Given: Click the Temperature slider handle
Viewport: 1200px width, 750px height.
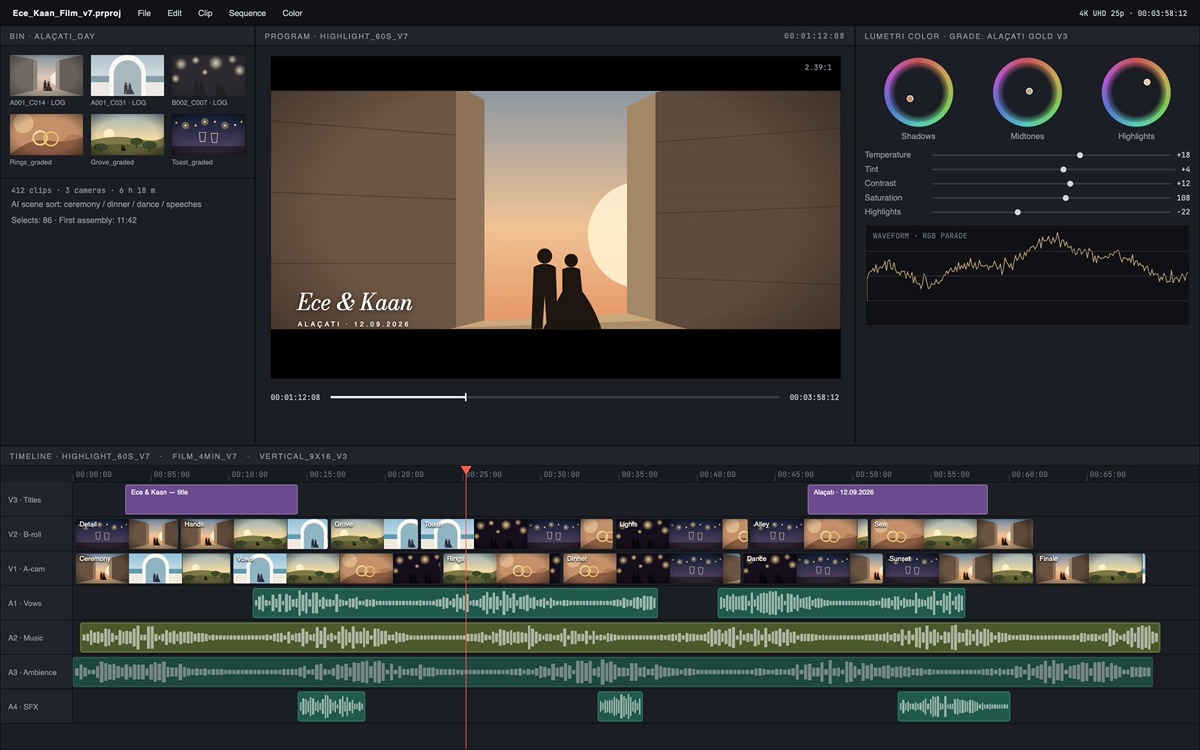Looking at the screenshot, I should point(1080,155).
